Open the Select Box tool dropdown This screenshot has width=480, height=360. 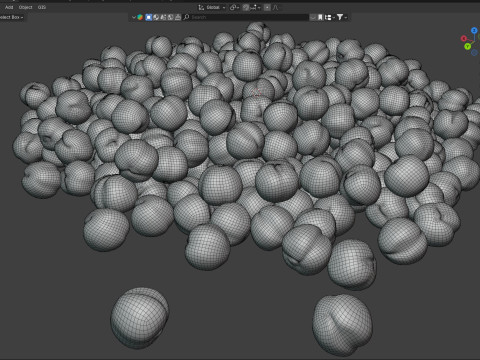click(12, 17)
